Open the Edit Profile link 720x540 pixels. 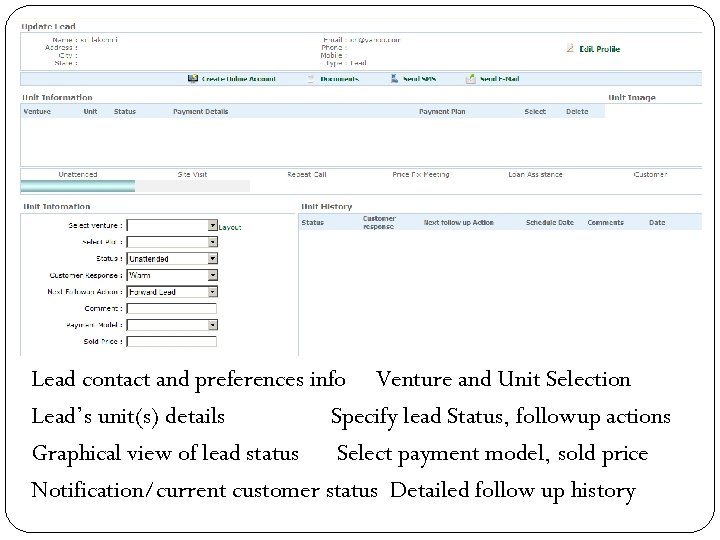pyautogui.click(x=599, y=49)
